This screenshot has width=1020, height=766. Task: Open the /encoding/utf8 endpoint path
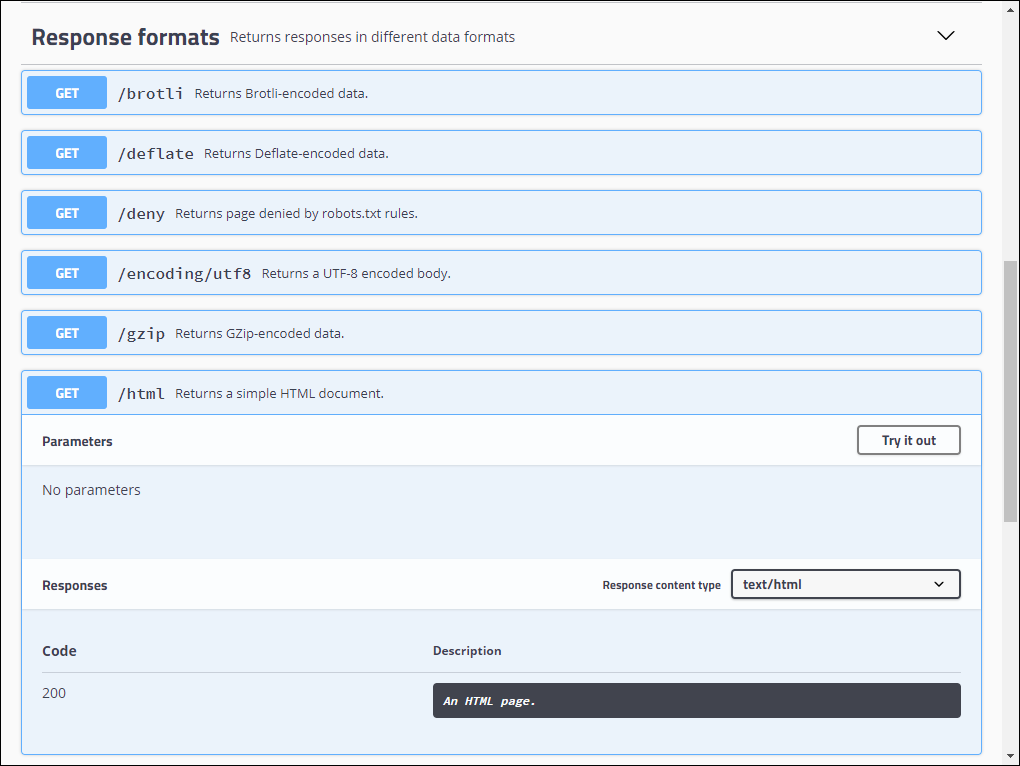(x=185, y=273)
